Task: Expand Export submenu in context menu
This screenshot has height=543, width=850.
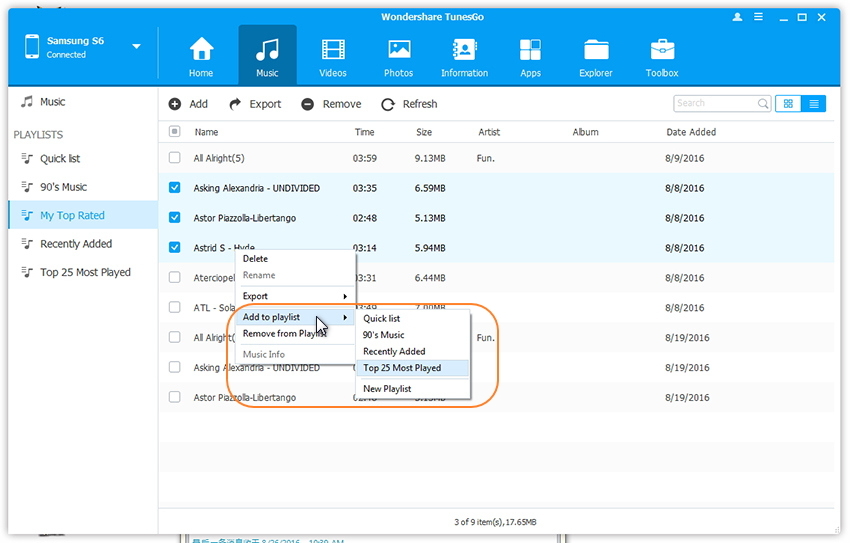Action: pyautogui.click(x=295, y=296)
